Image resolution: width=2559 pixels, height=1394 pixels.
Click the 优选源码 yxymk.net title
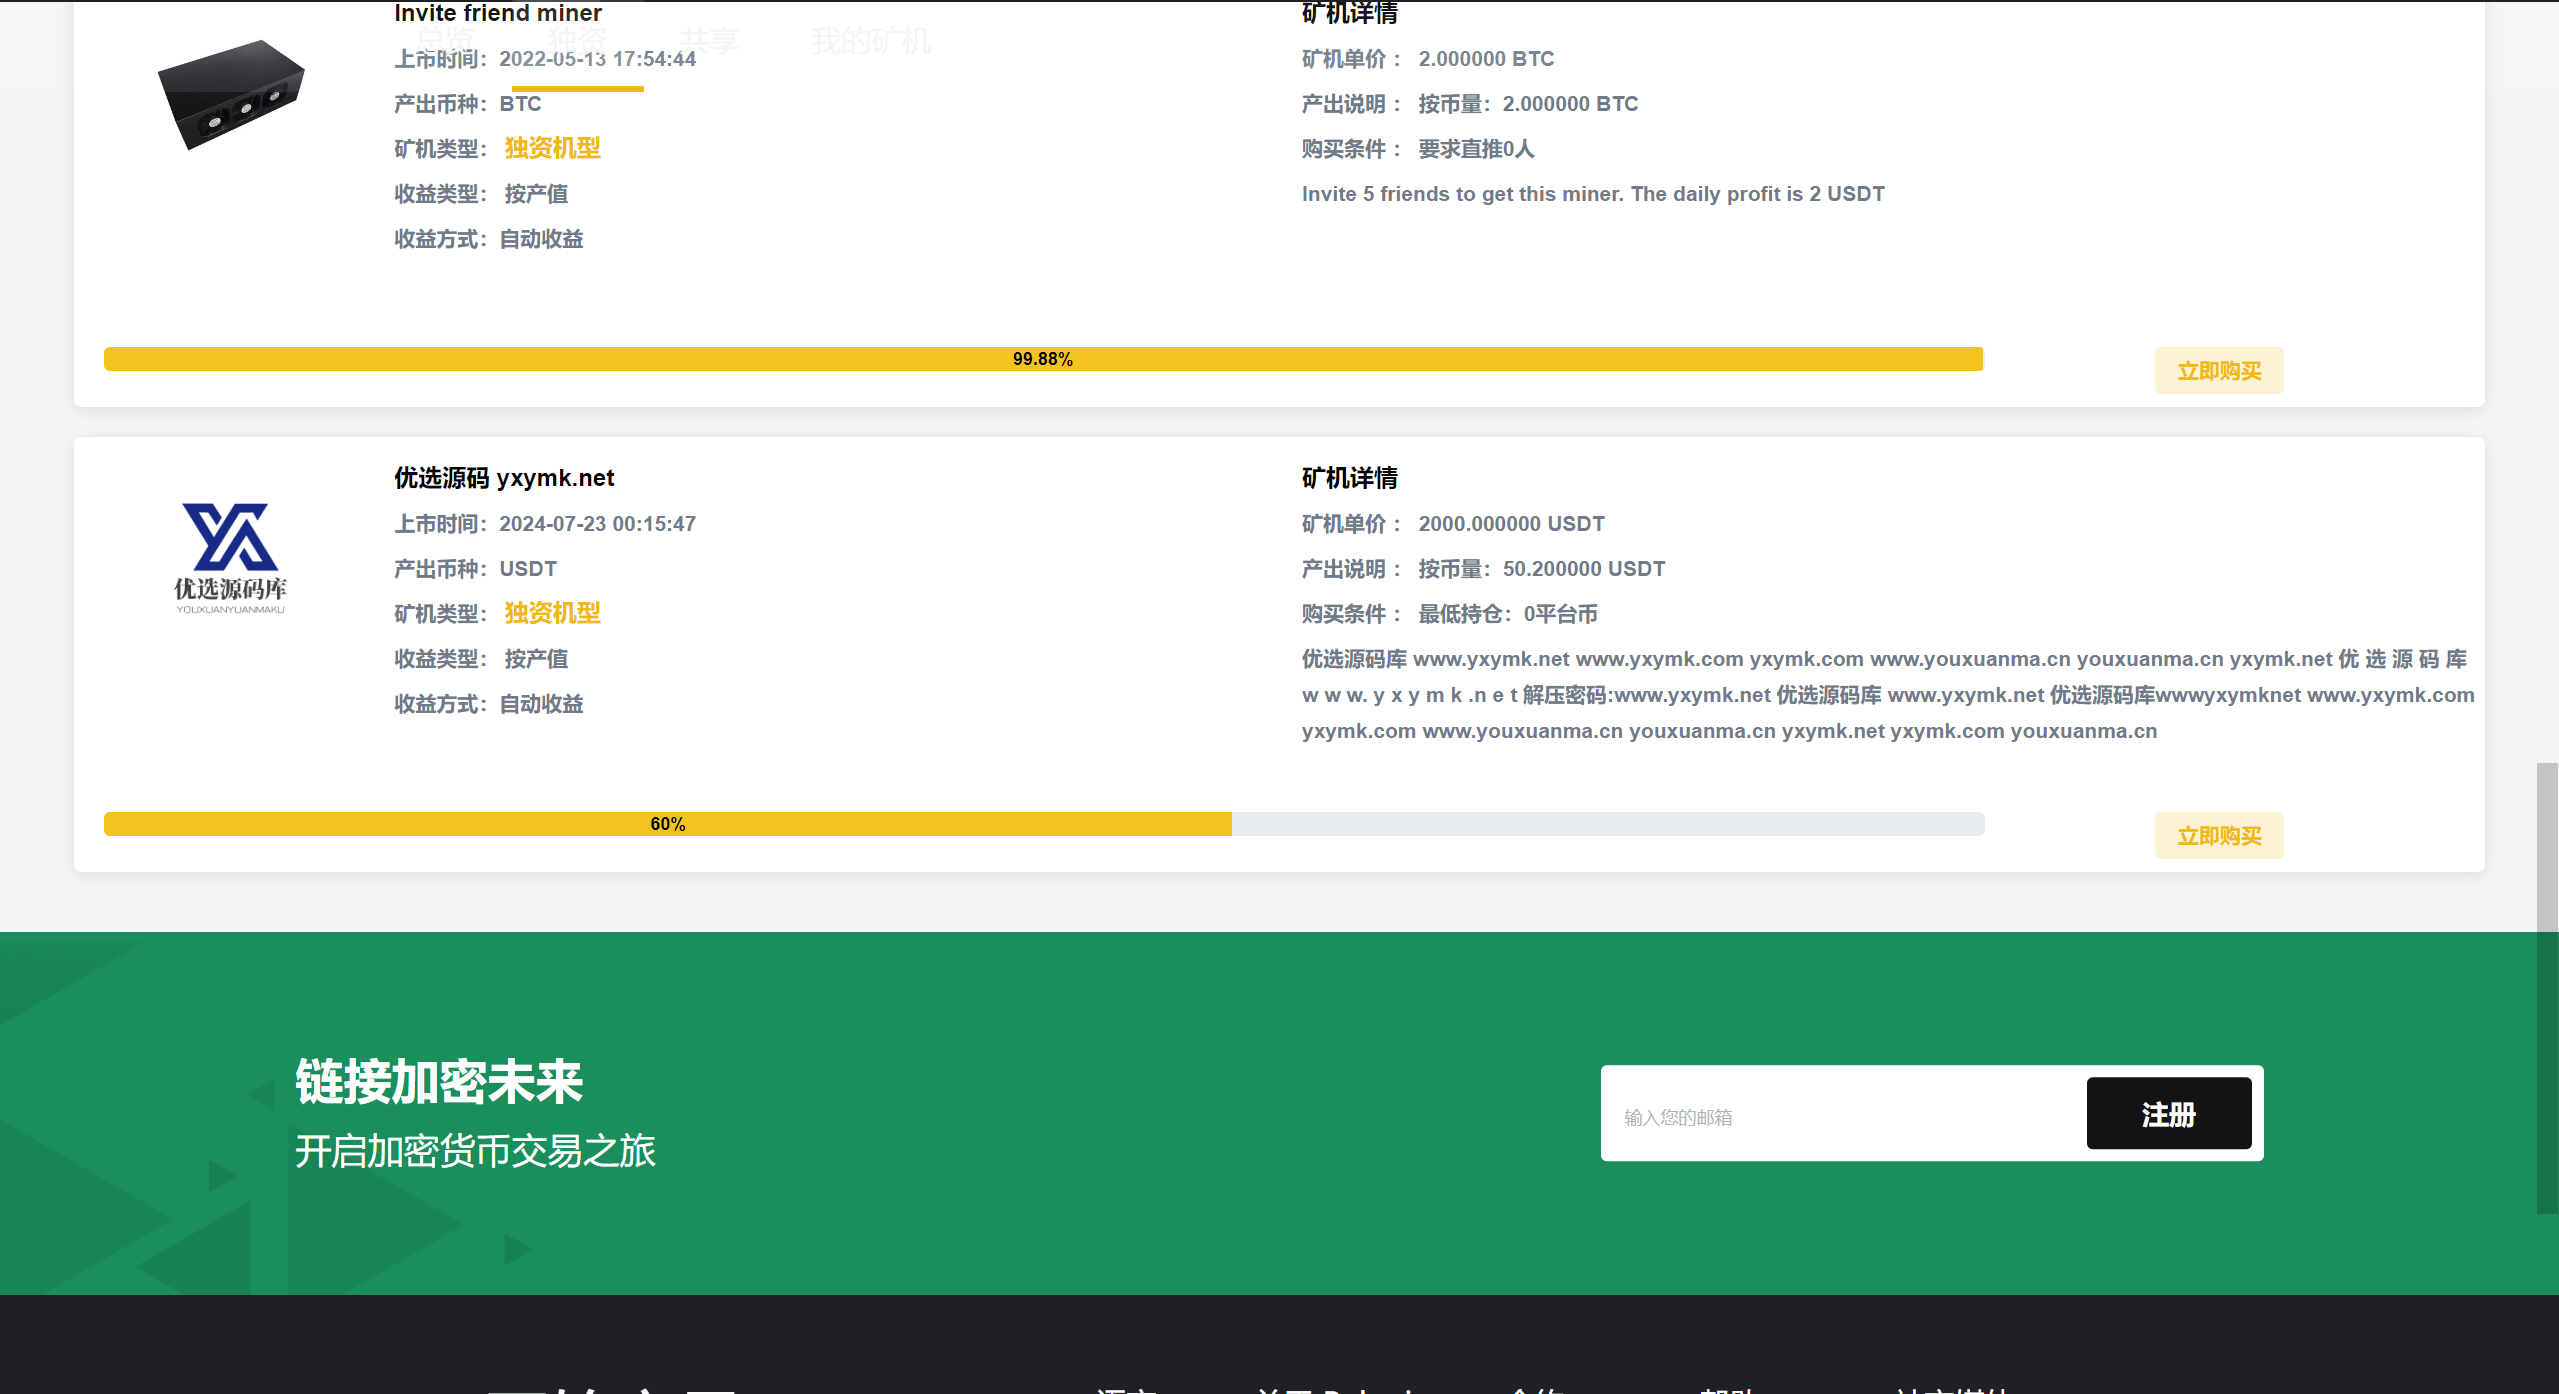pyautogui.click(x=504, y=478)
